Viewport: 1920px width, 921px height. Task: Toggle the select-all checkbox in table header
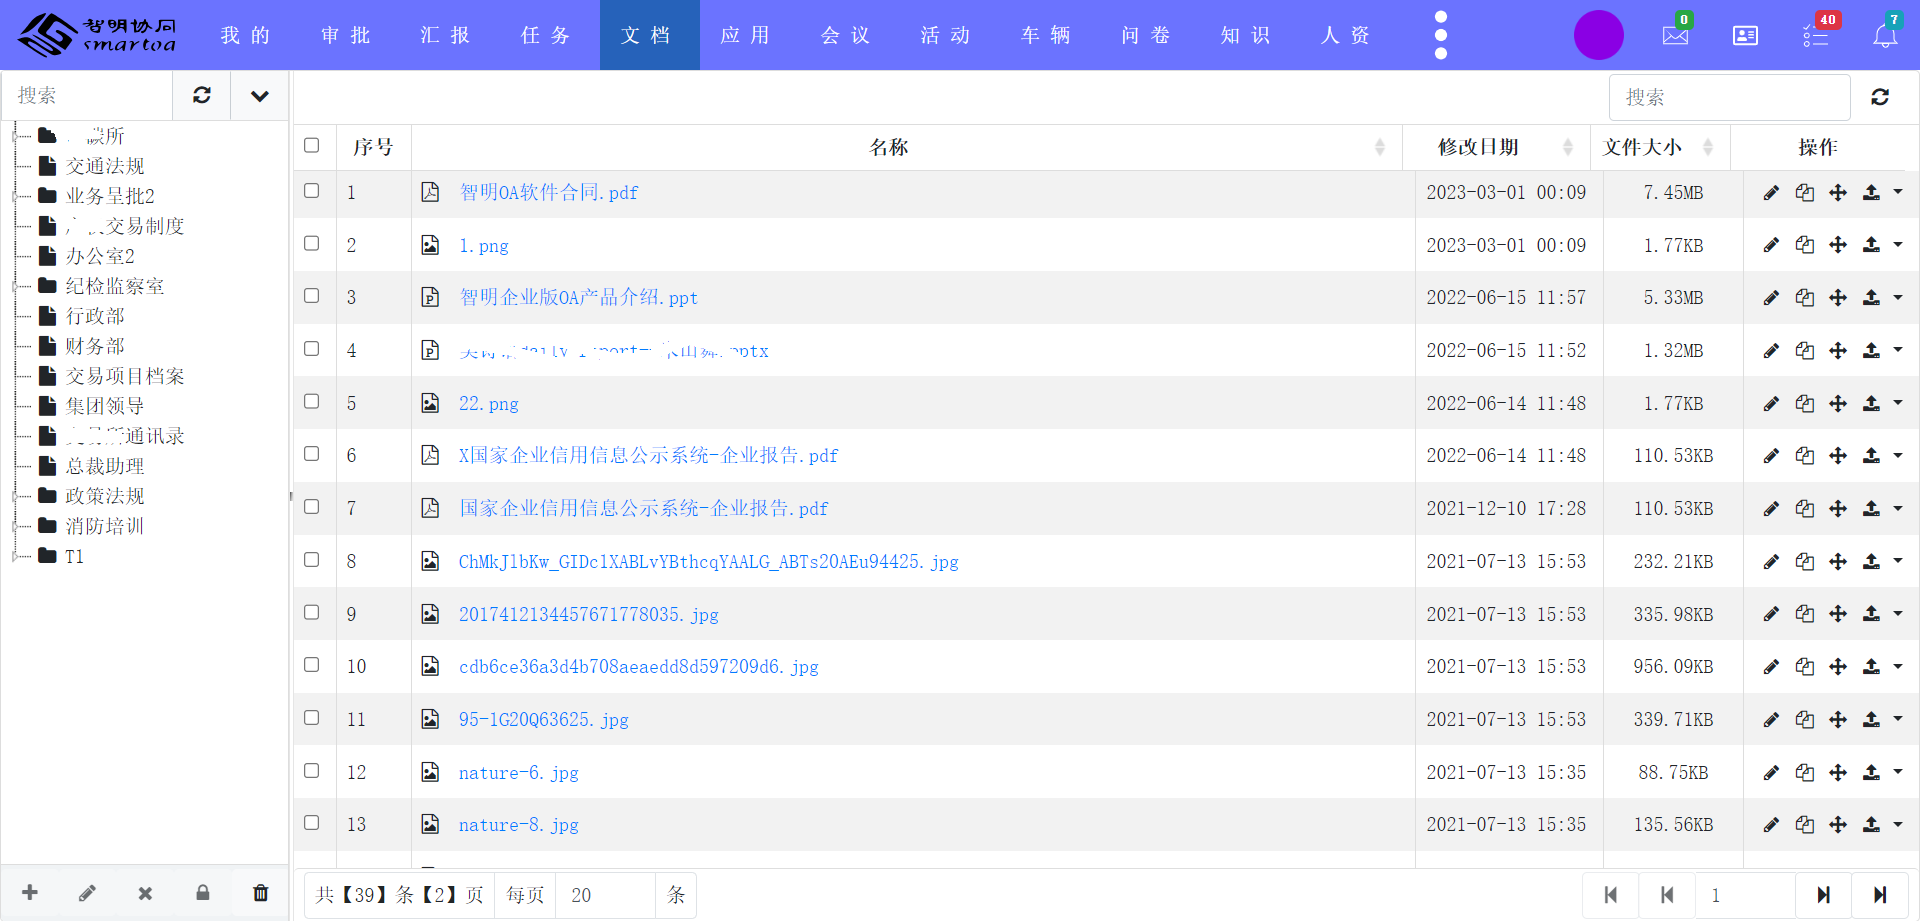312,145
